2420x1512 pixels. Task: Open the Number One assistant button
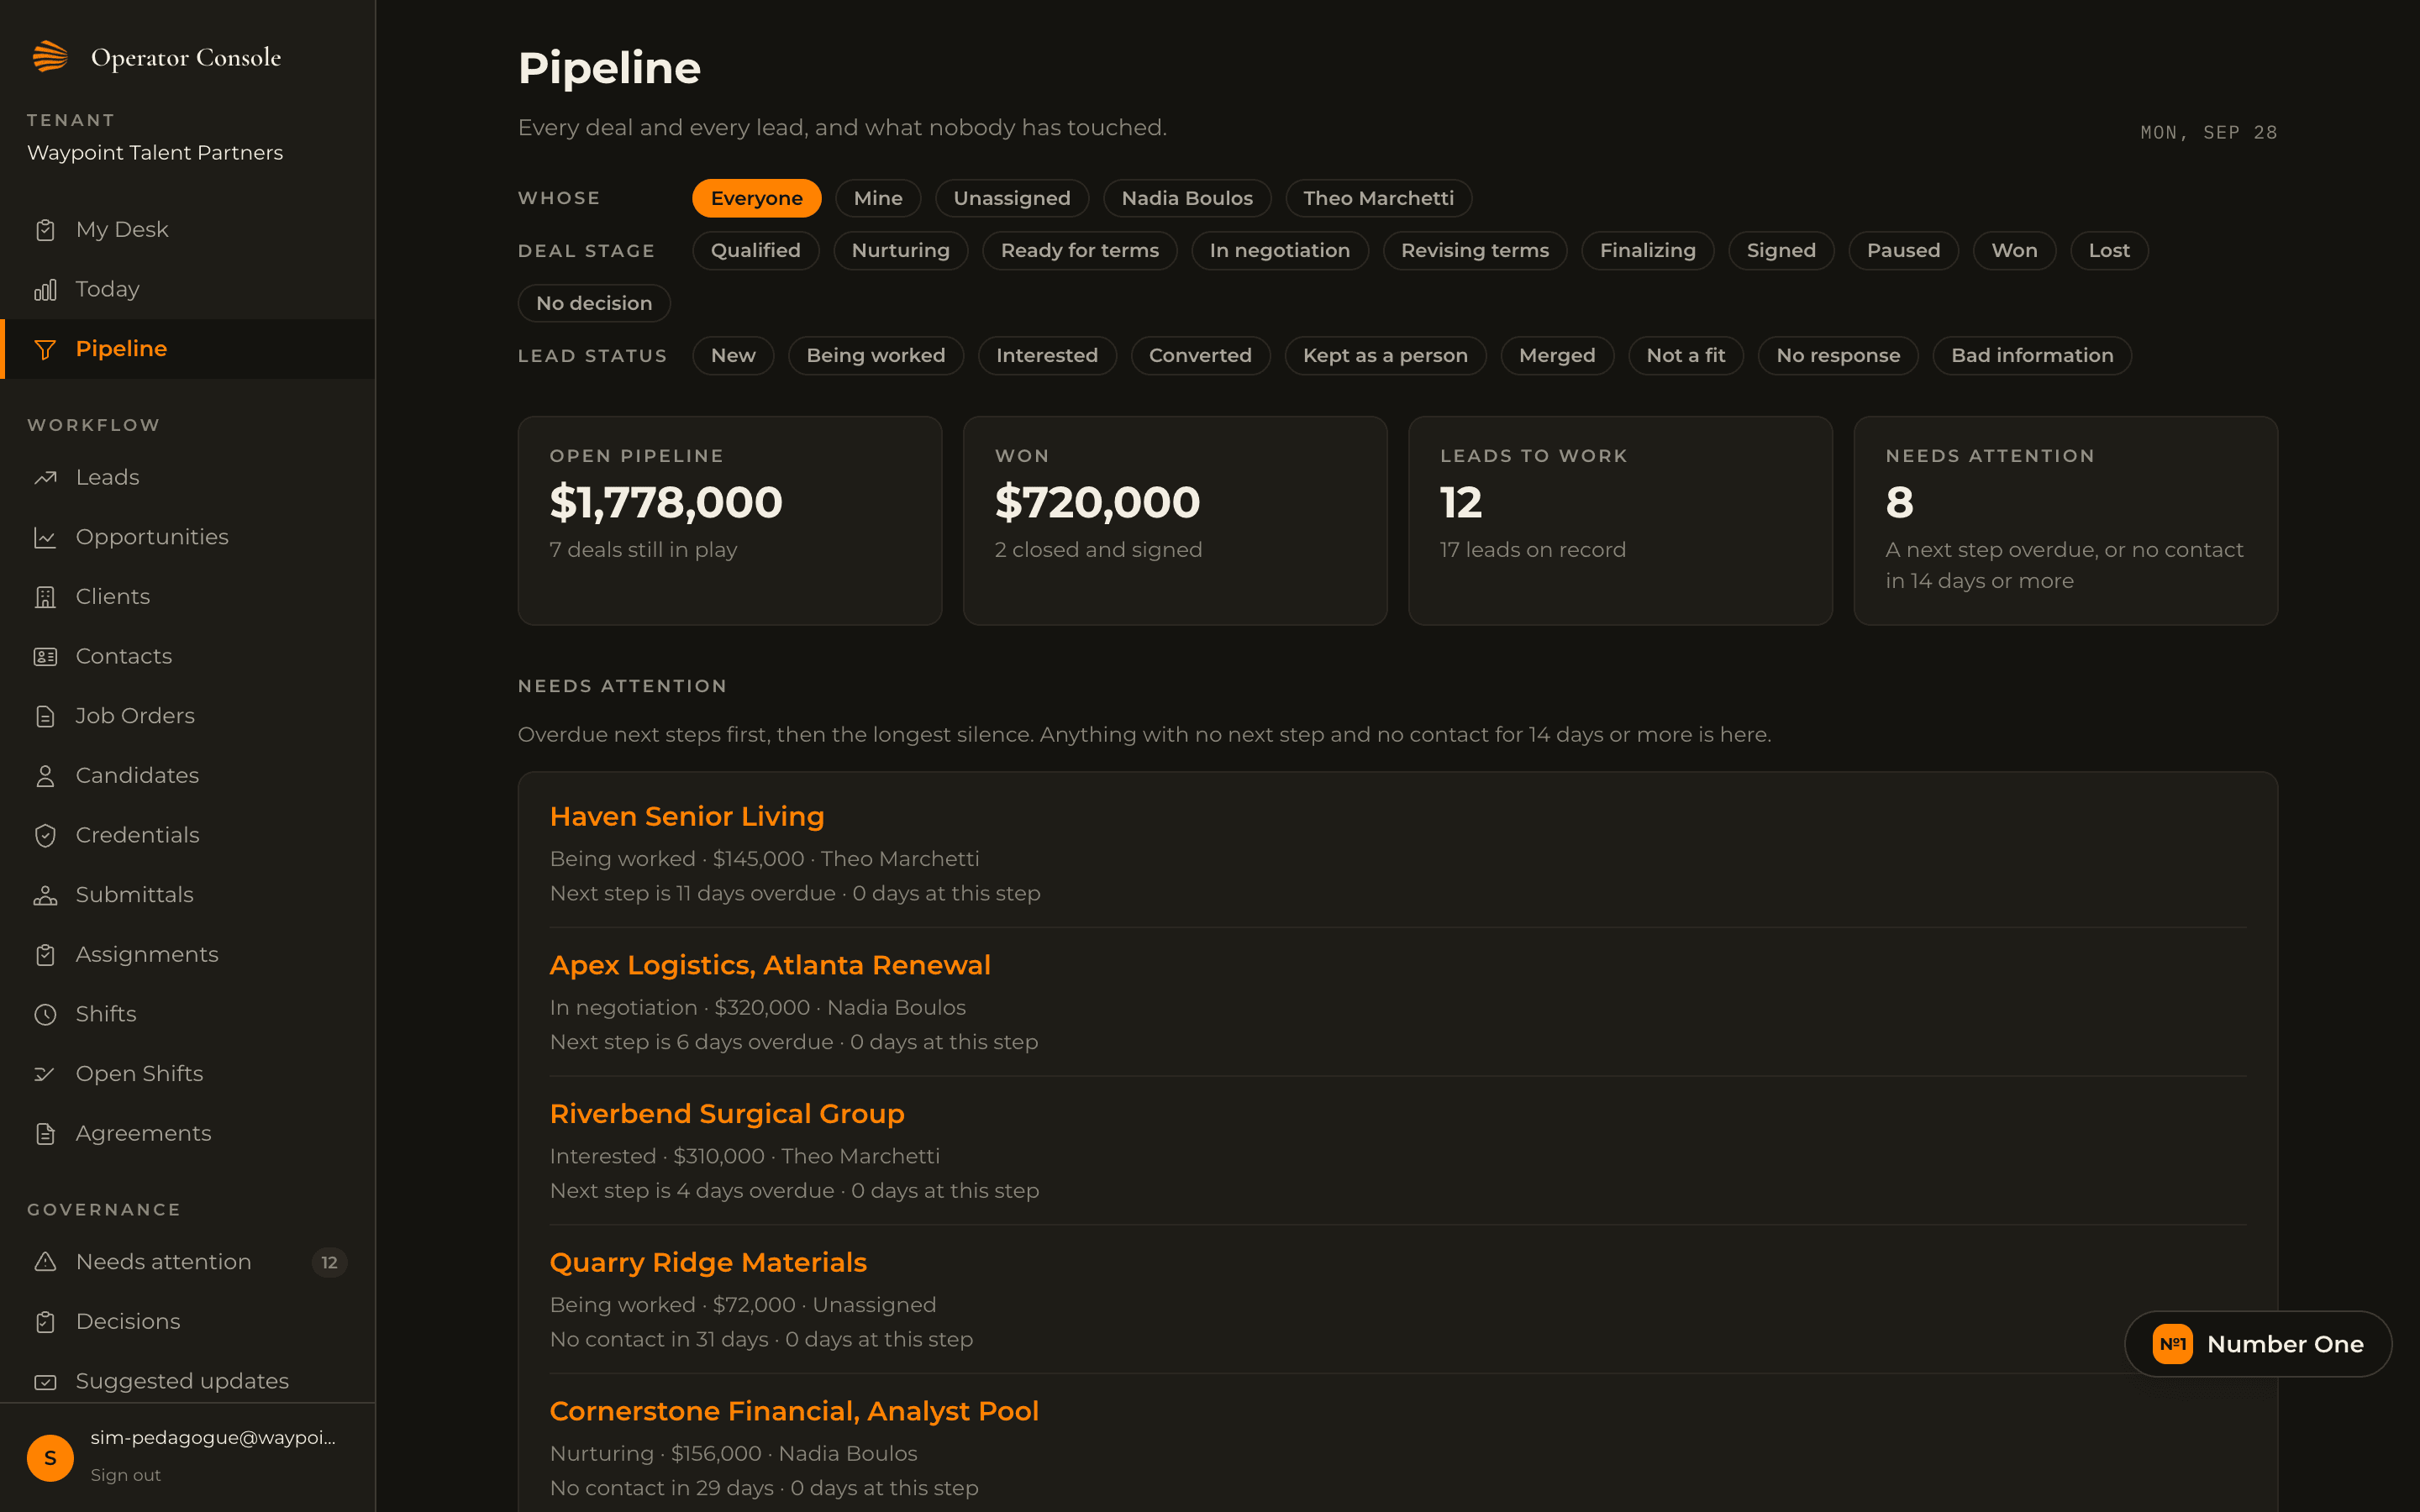pyautogui.click(x=2258, y=1344)
